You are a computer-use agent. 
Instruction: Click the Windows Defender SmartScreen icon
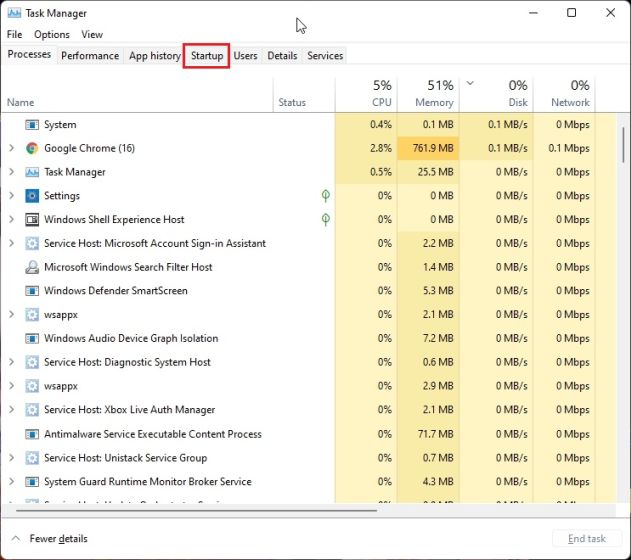(32, 291)
